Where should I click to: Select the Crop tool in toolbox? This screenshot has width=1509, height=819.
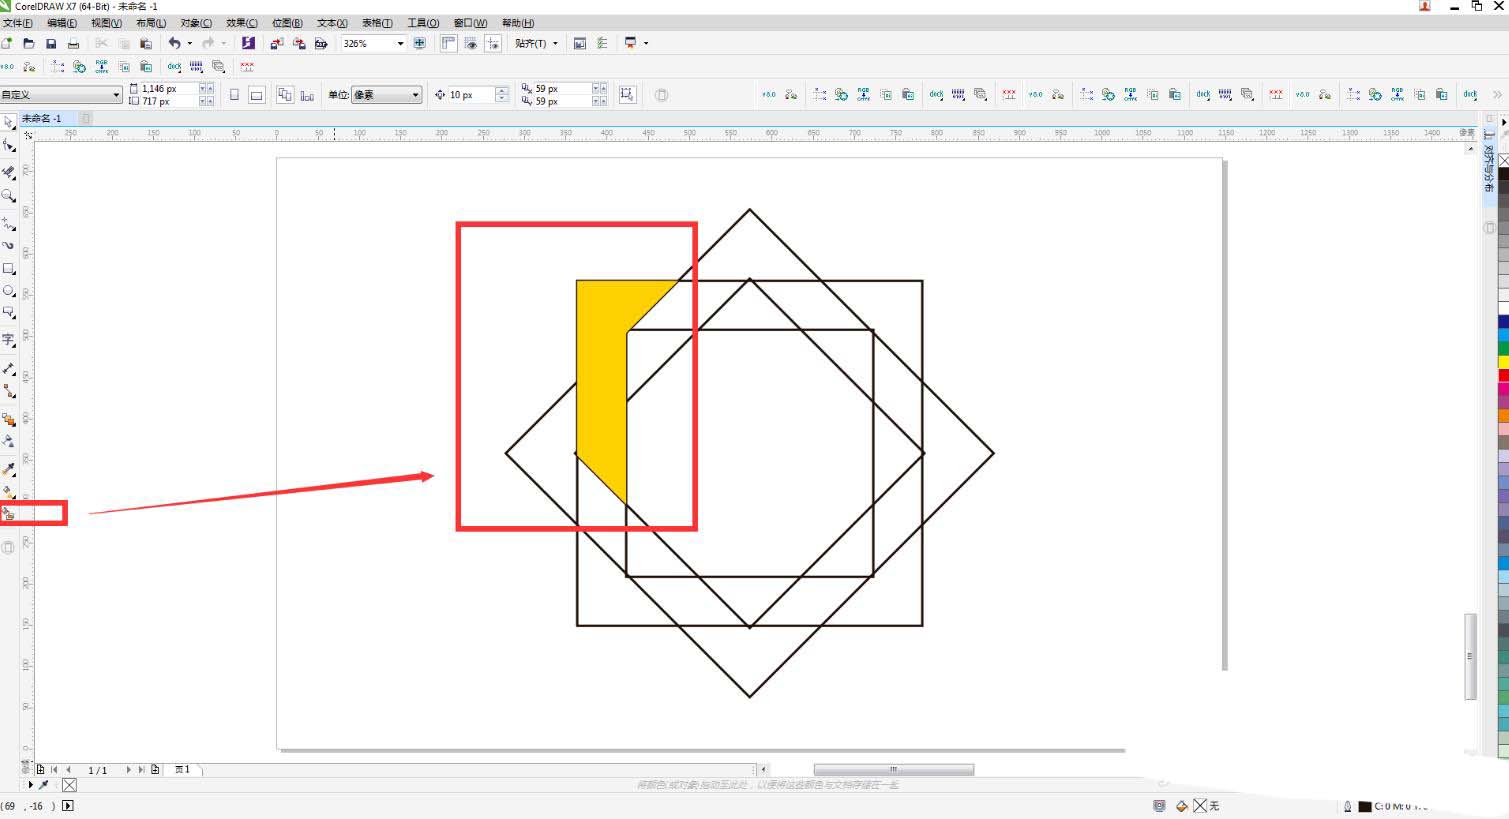tap(9, 171)
